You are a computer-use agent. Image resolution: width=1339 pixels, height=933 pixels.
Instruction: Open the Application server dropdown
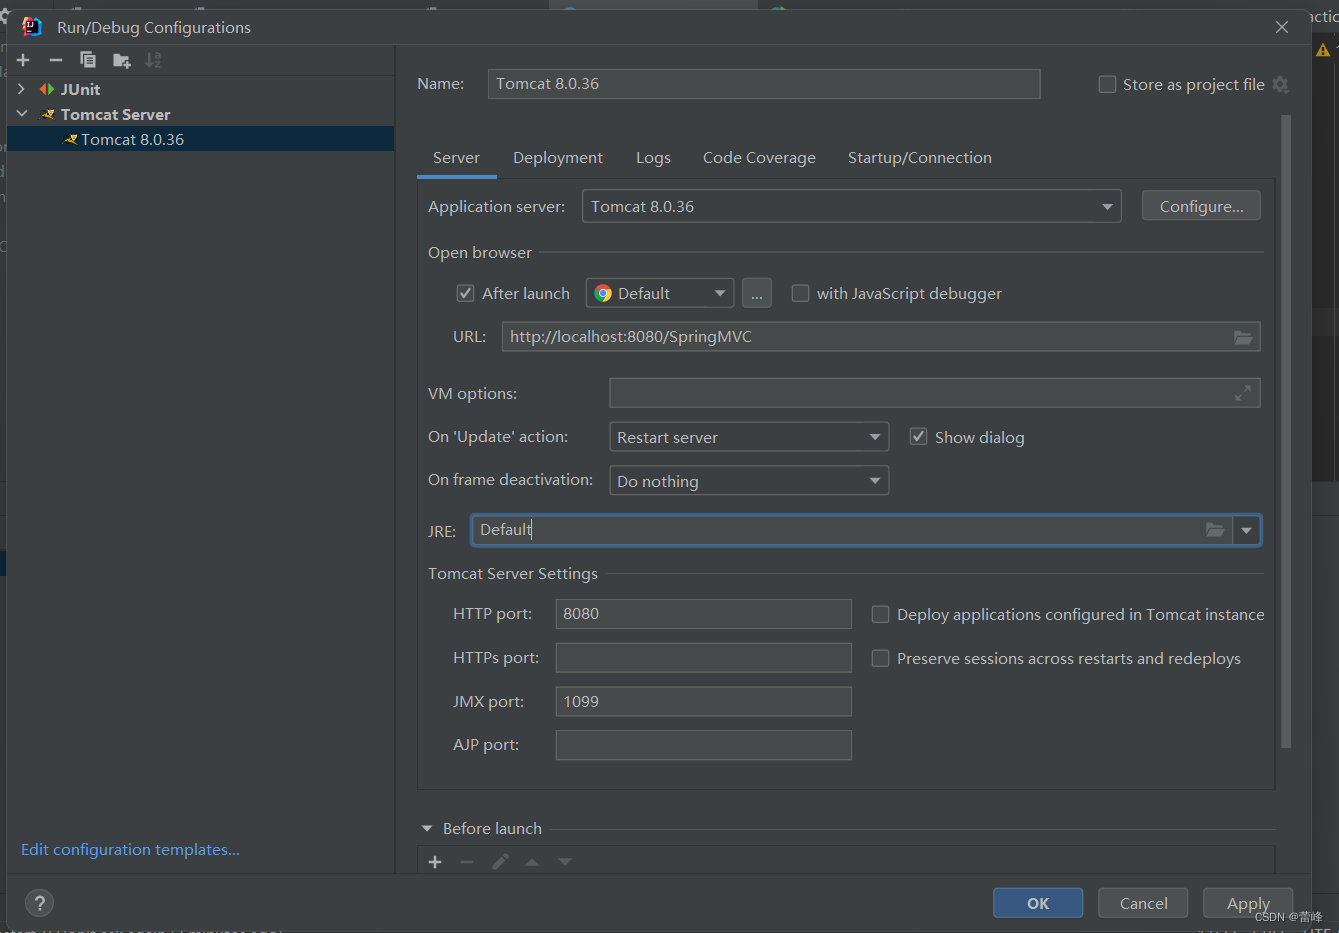(851, 206)
